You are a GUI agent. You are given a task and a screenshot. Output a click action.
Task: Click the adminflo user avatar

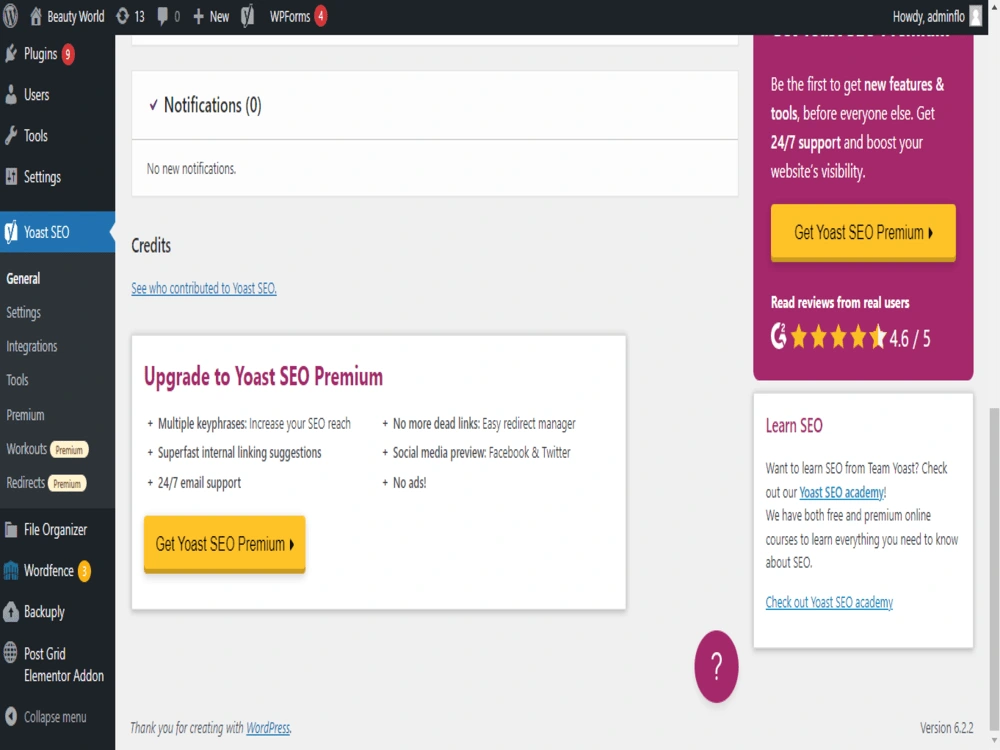(975, 16)
